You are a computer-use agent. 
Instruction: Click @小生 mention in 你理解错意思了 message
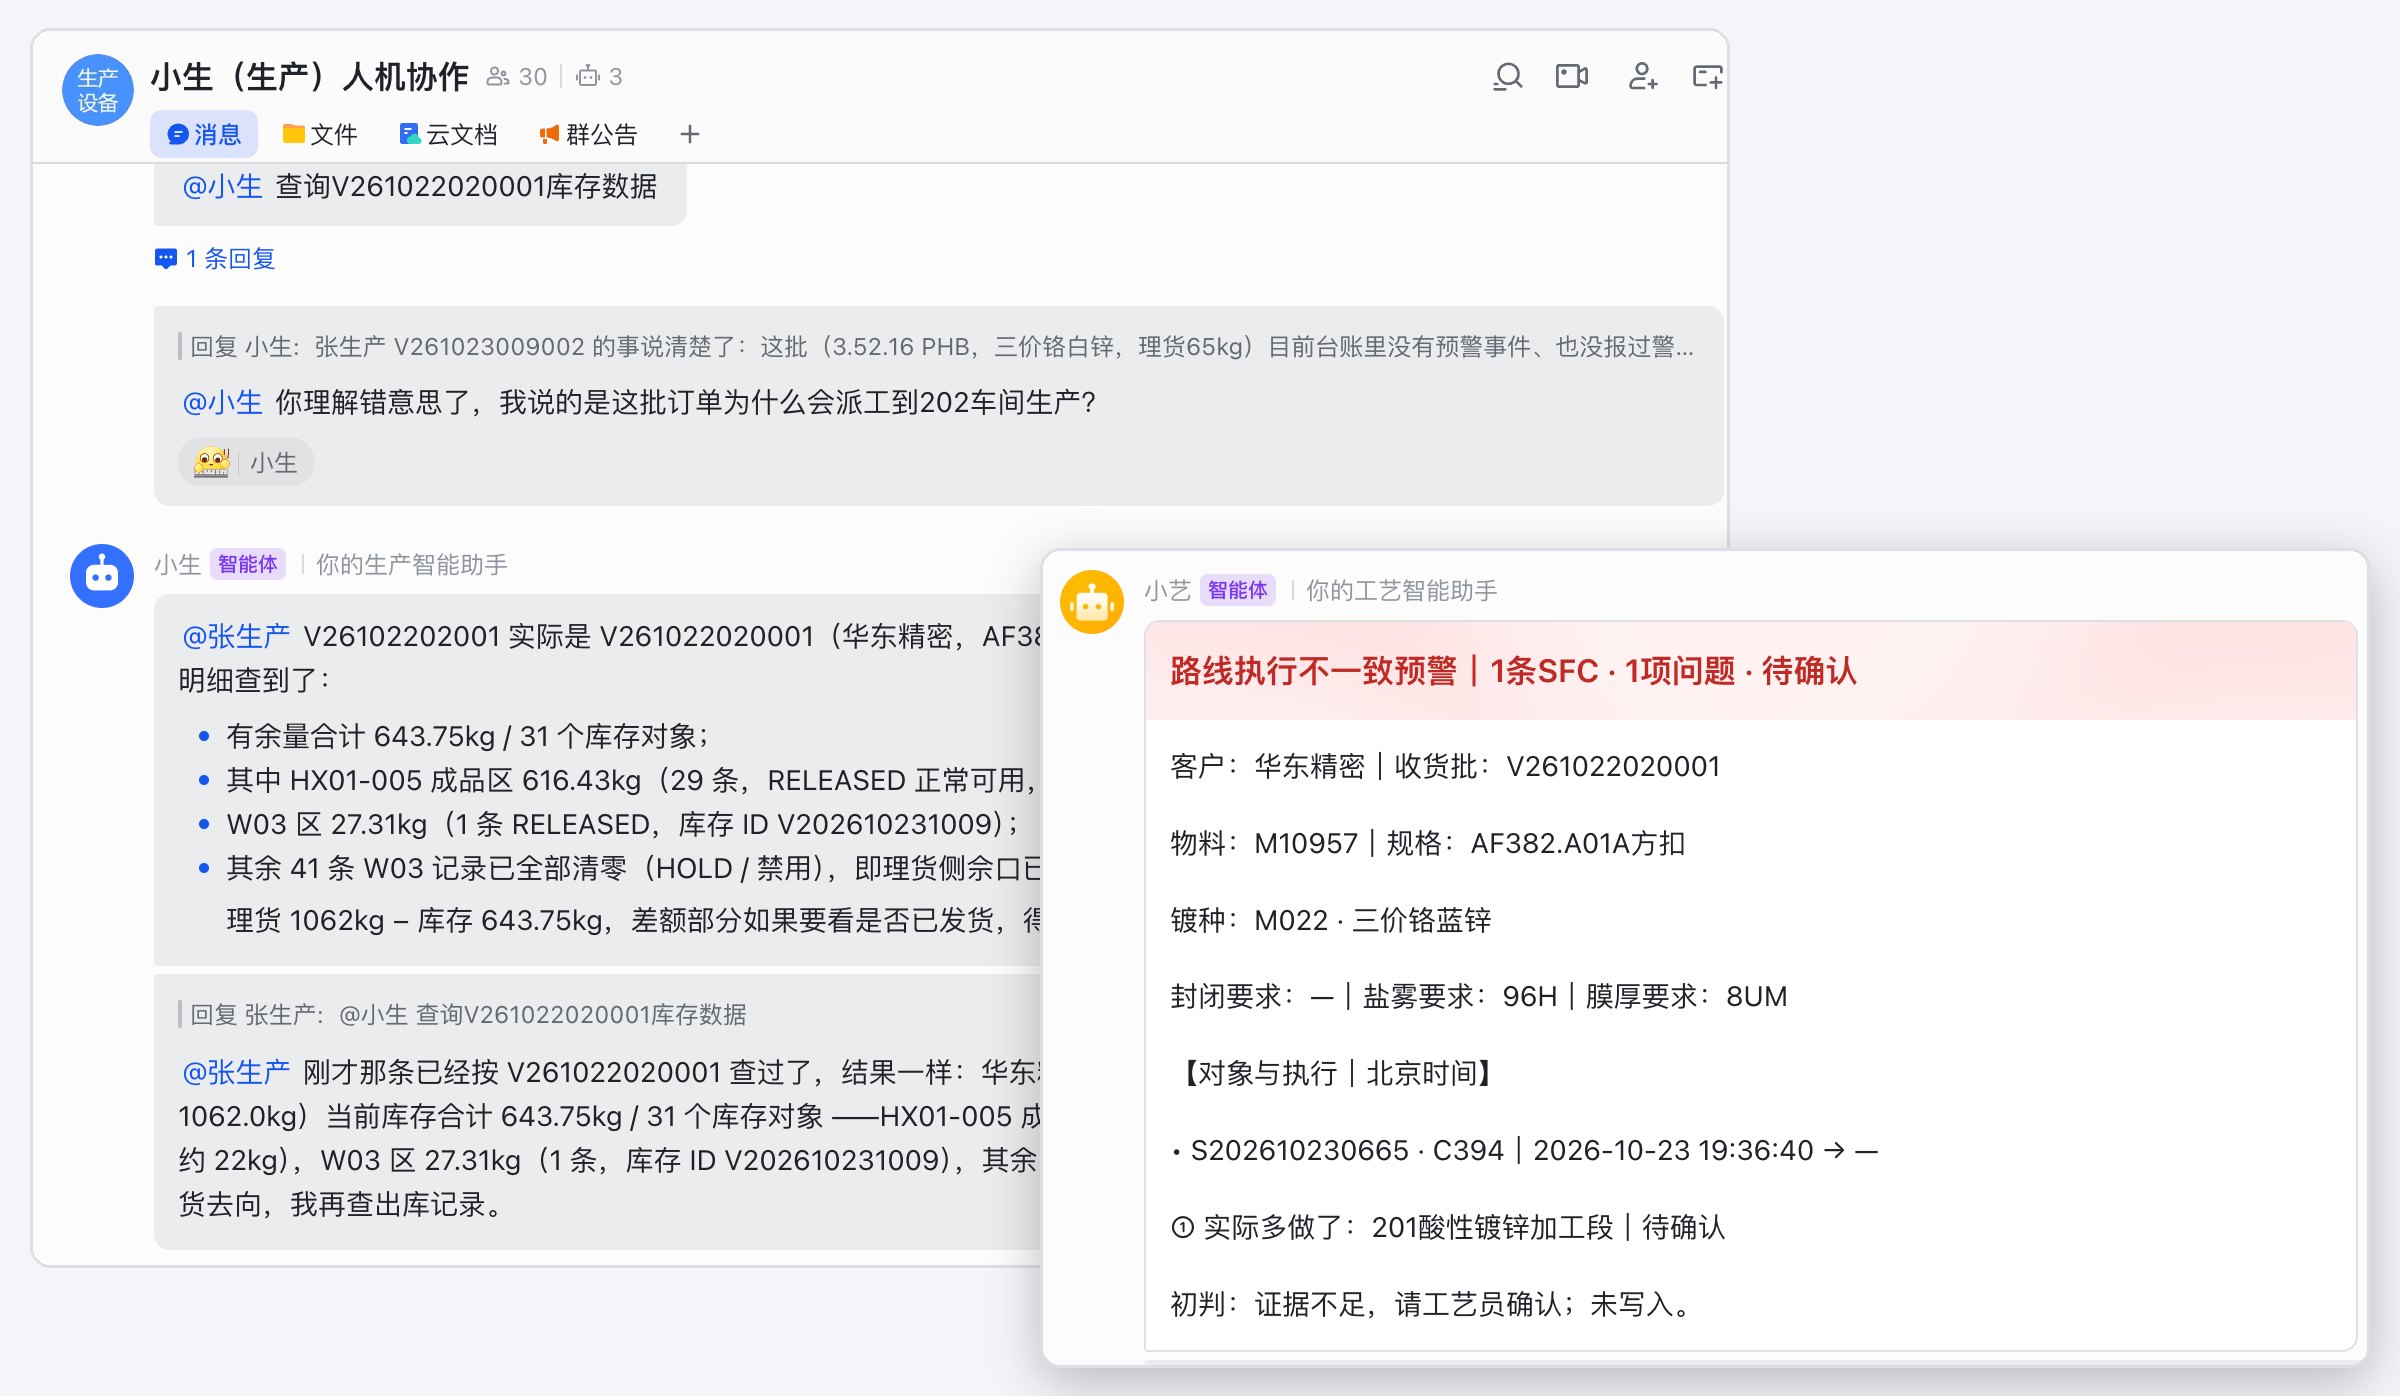tap(222, 402)
